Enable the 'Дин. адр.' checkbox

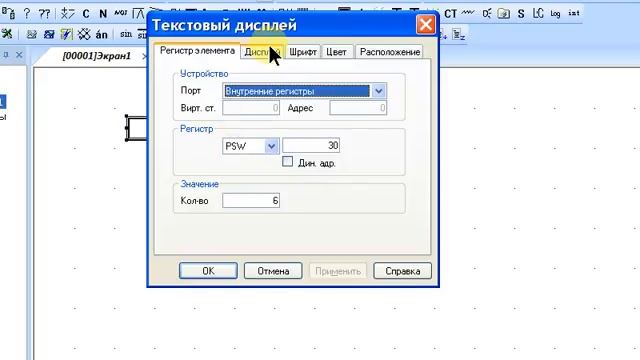pyautogui.click(x=287, y=162)
